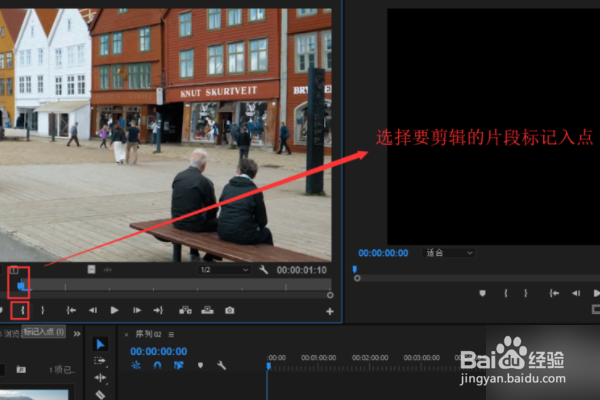Click Drag Audio Only waveform icon
Screen dimensions: 600x400
tap(108, 270)
